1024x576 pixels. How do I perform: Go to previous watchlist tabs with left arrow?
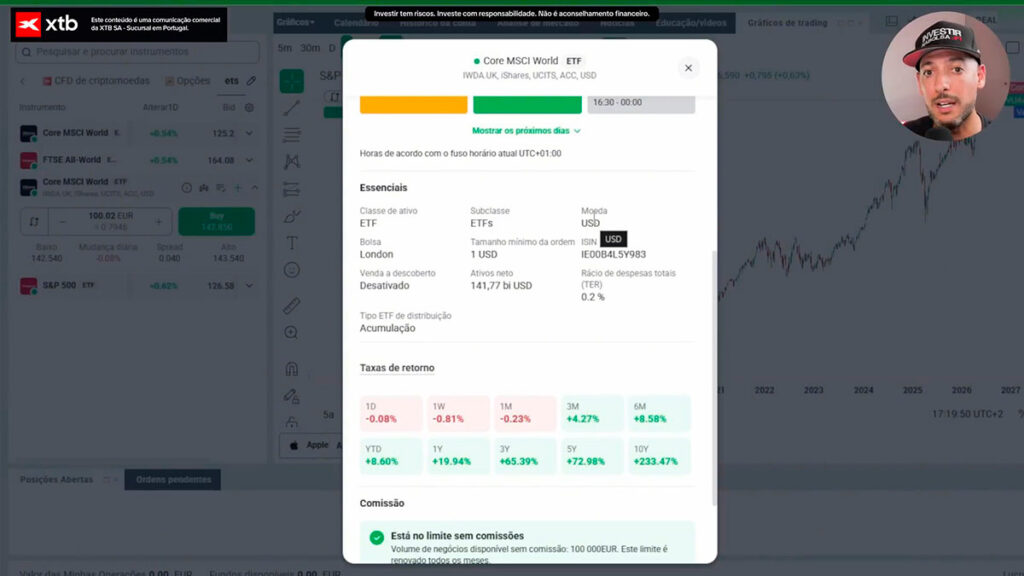(x=23, y=82)
